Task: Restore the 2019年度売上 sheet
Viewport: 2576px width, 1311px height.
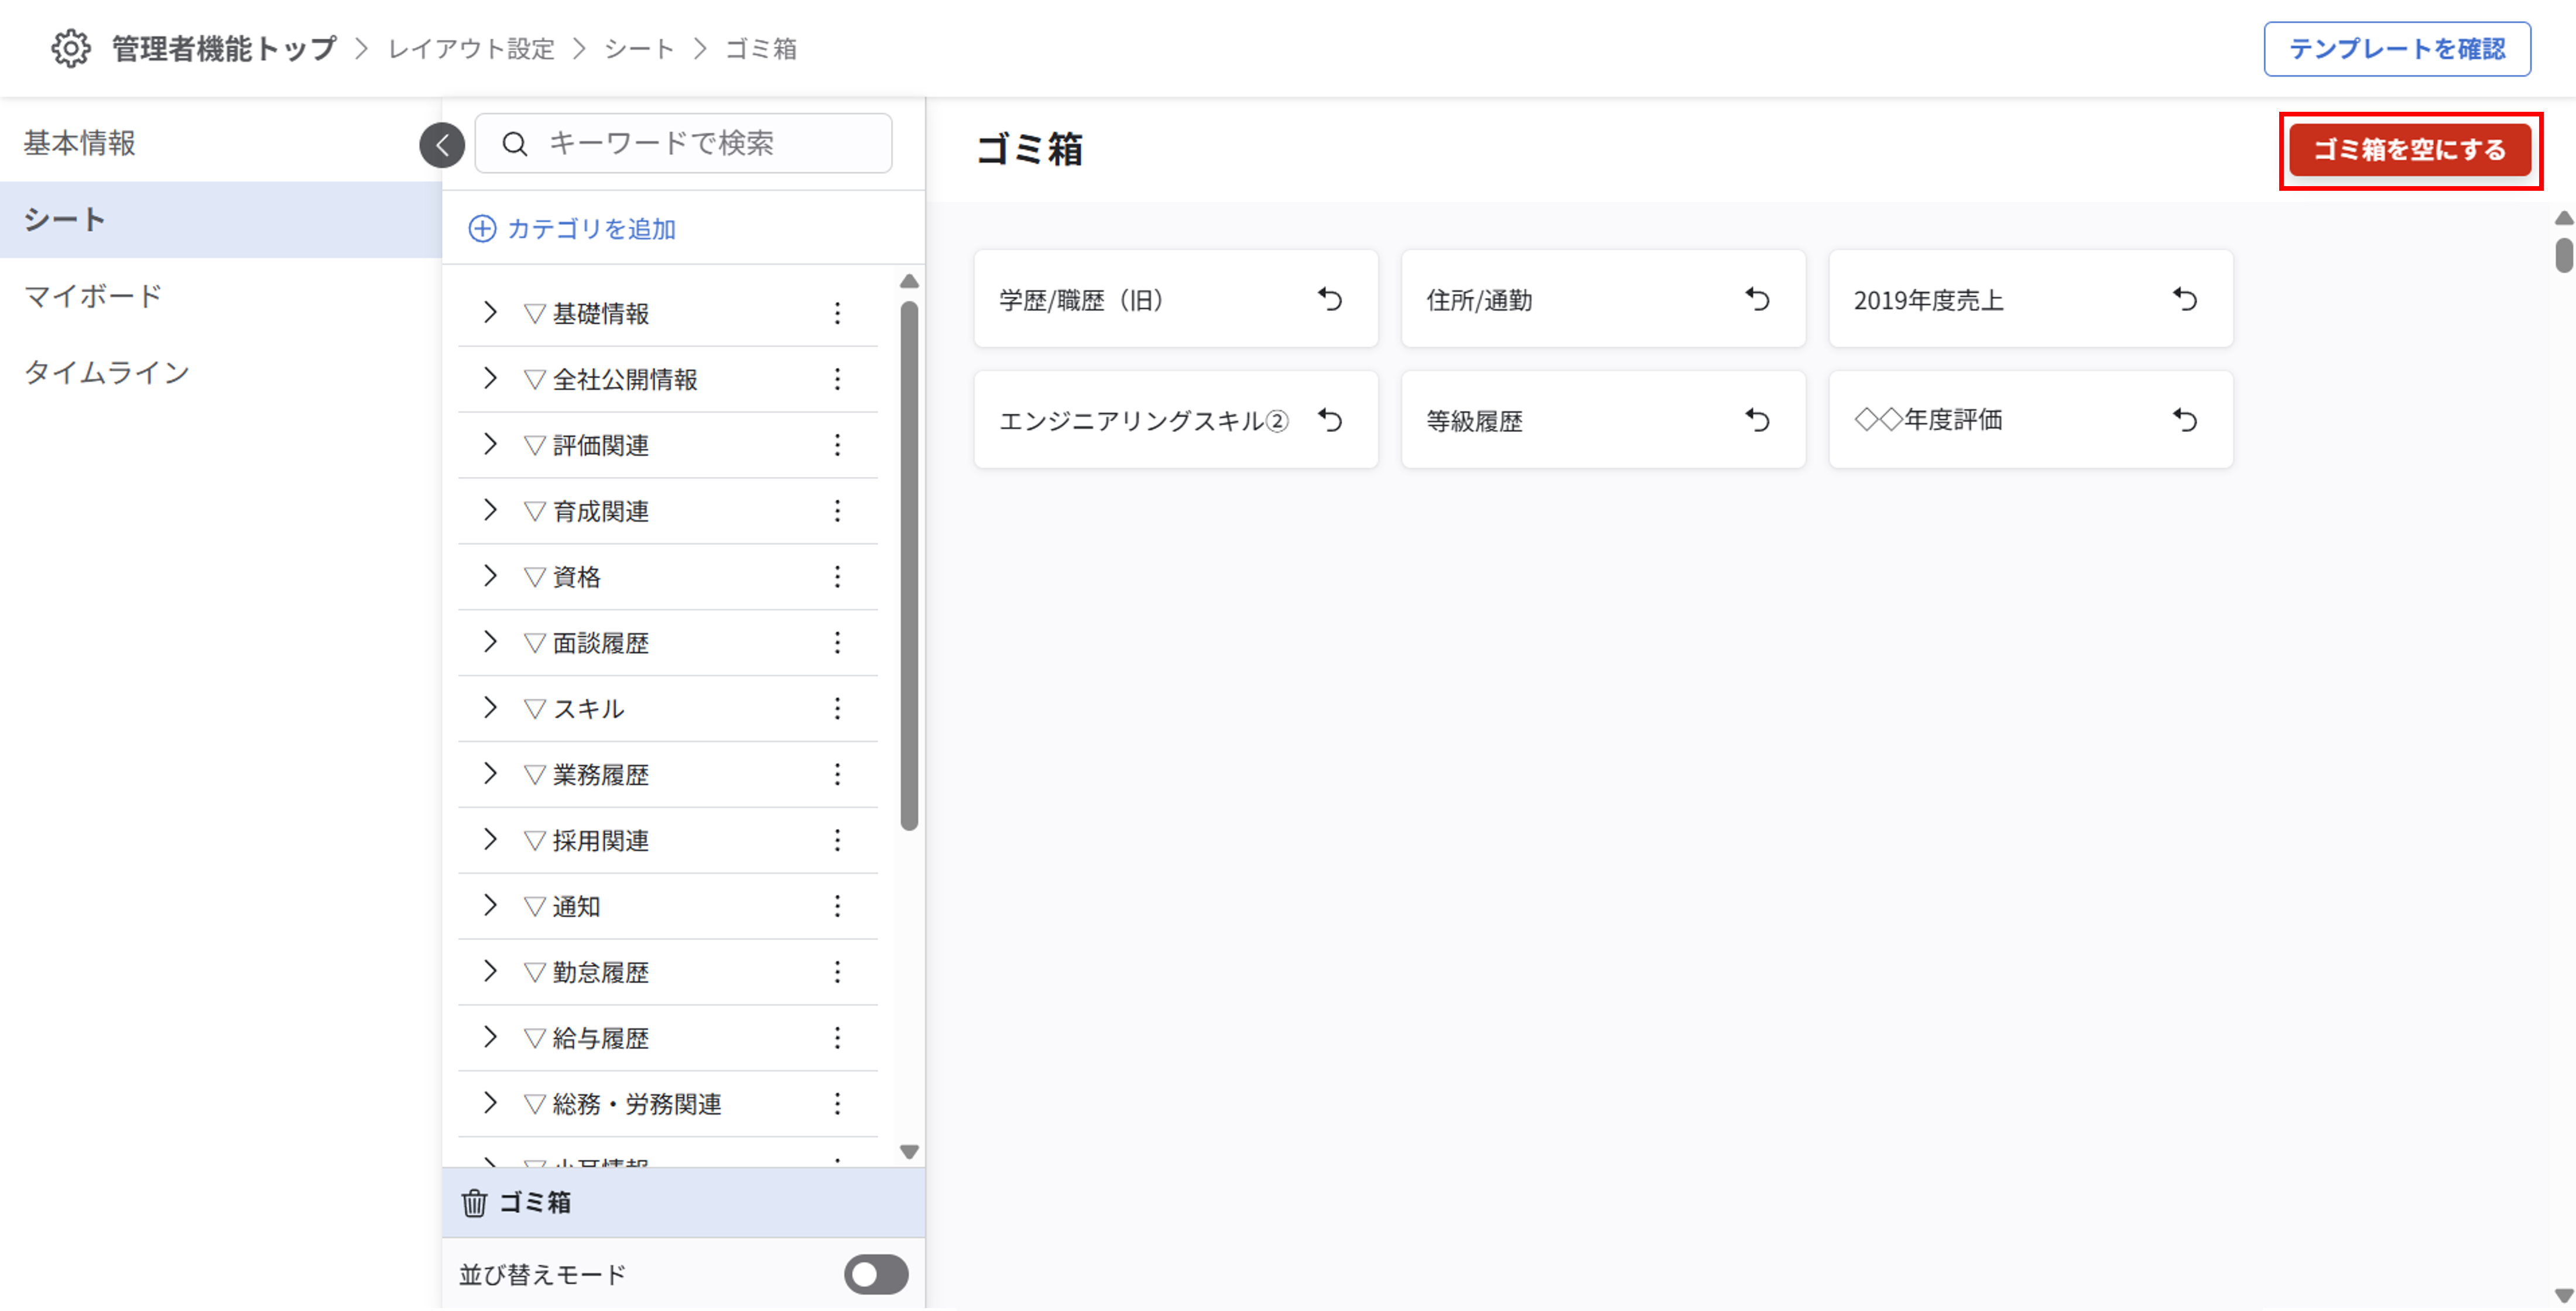Action: 2185,299
